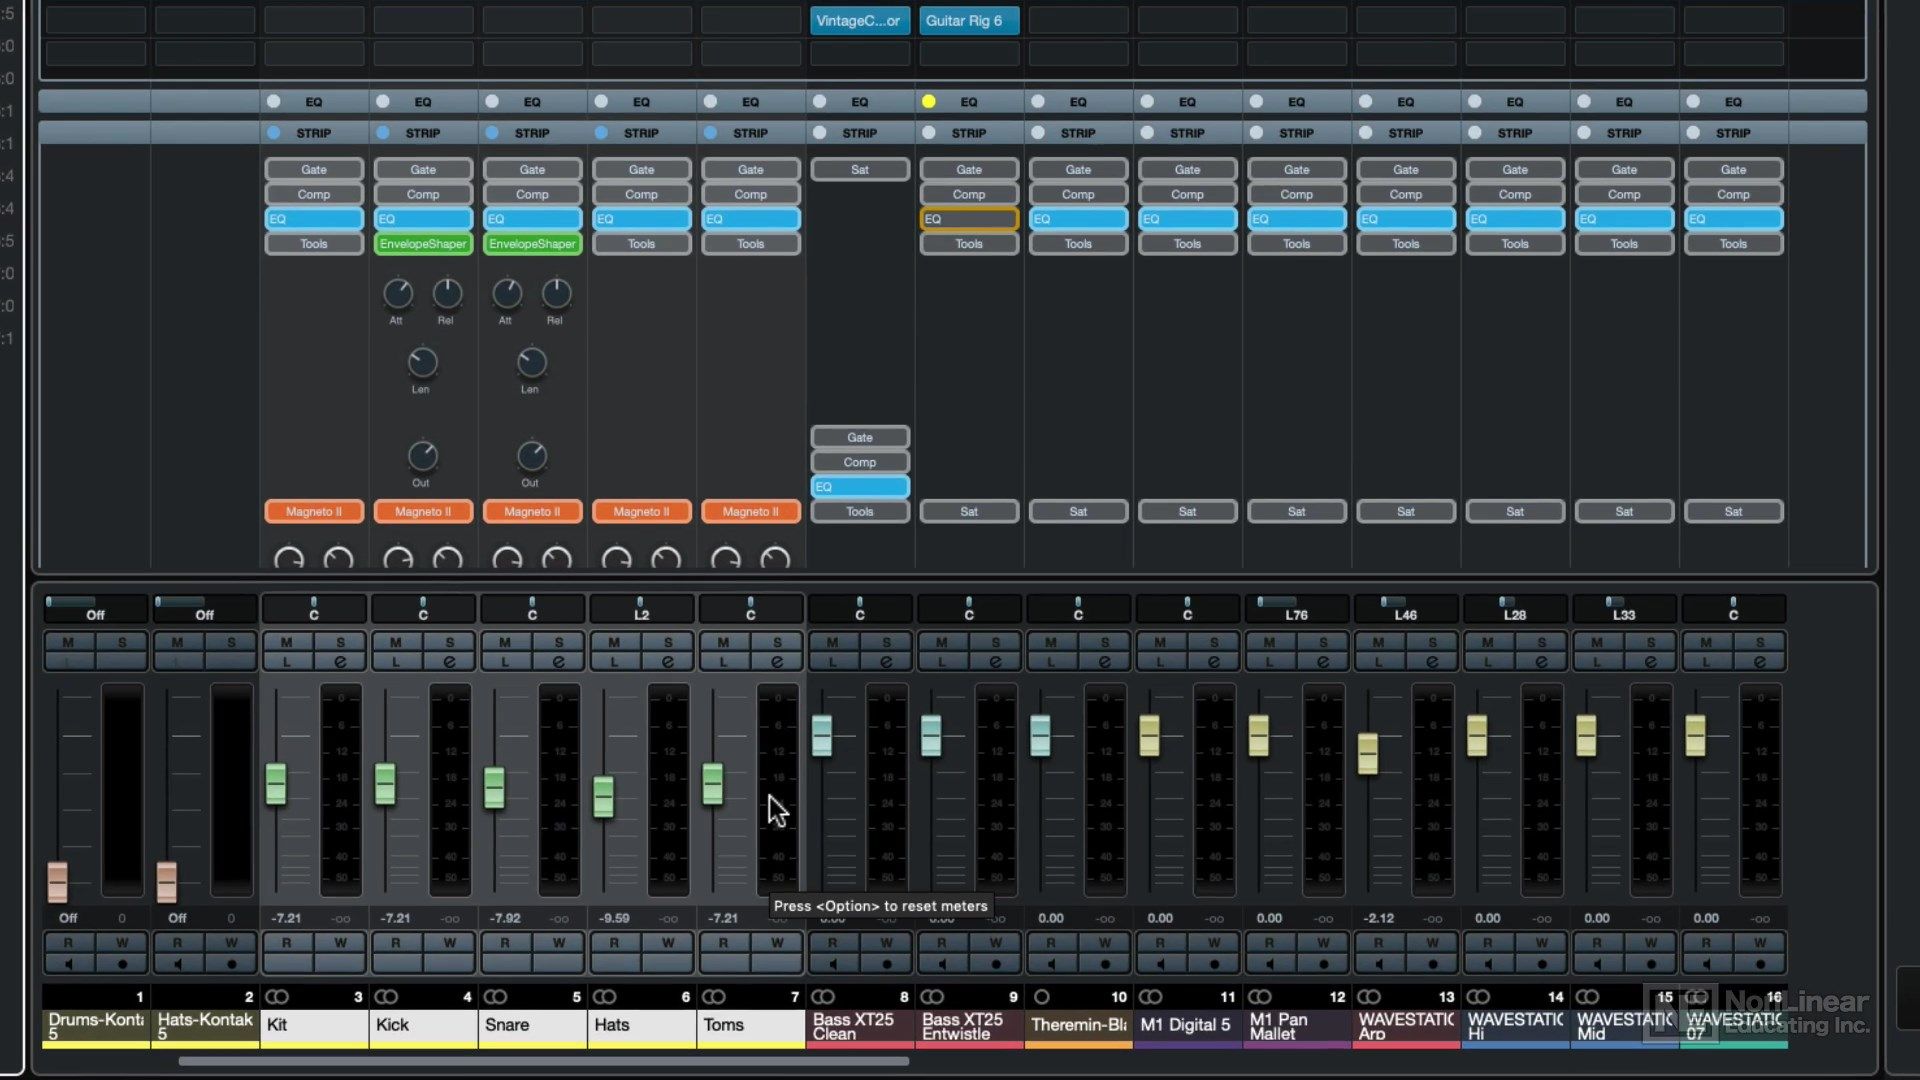Expand Gate module on WAVESTATION Arp strip

point(1406,169)
